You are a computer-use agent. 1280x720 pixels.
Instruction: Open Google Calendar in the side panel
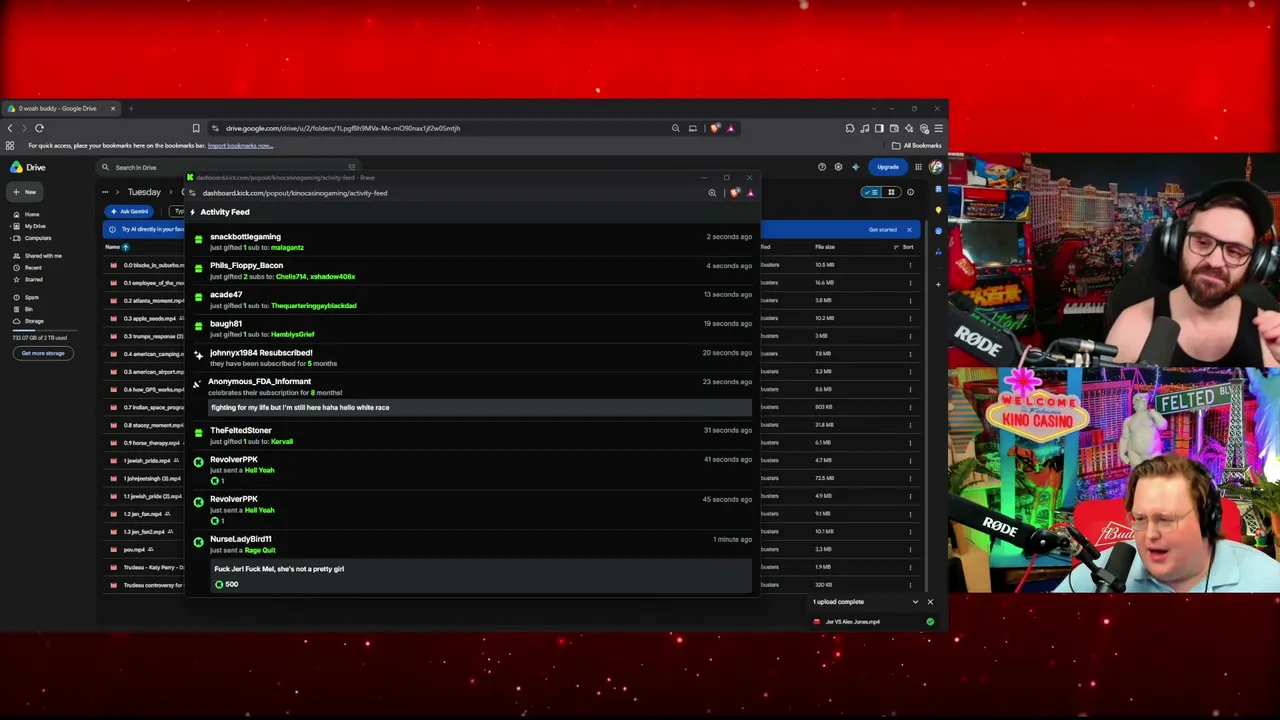[938, 190]
